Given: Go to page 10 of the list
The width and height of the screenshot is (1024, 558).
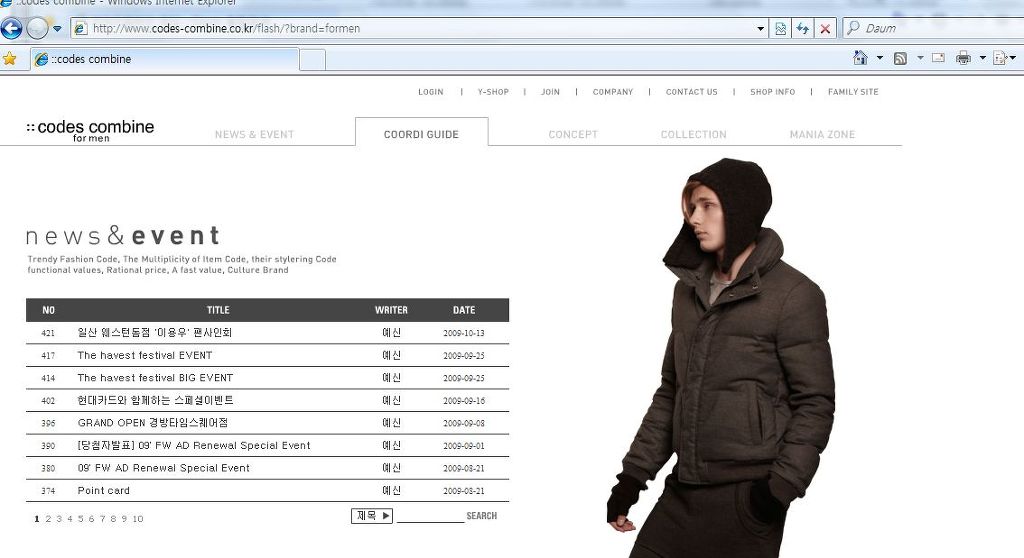Looking at the screenshot, I should 138,519.
